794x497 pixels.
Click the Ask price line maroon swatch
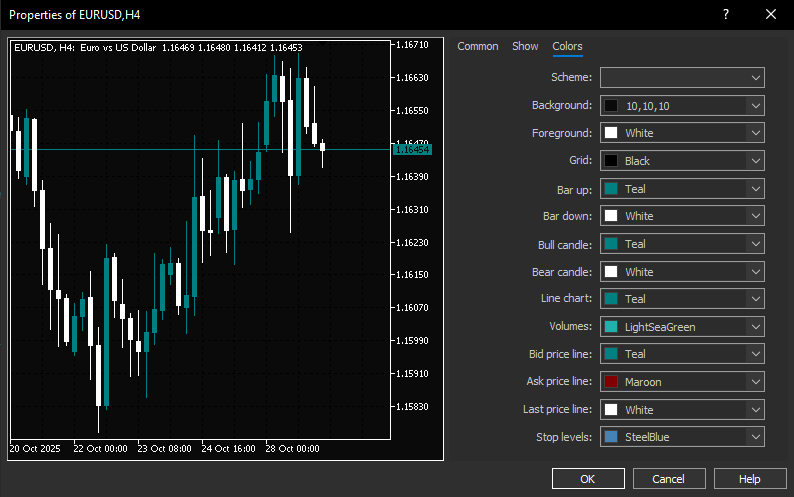[x=611, y=382]
